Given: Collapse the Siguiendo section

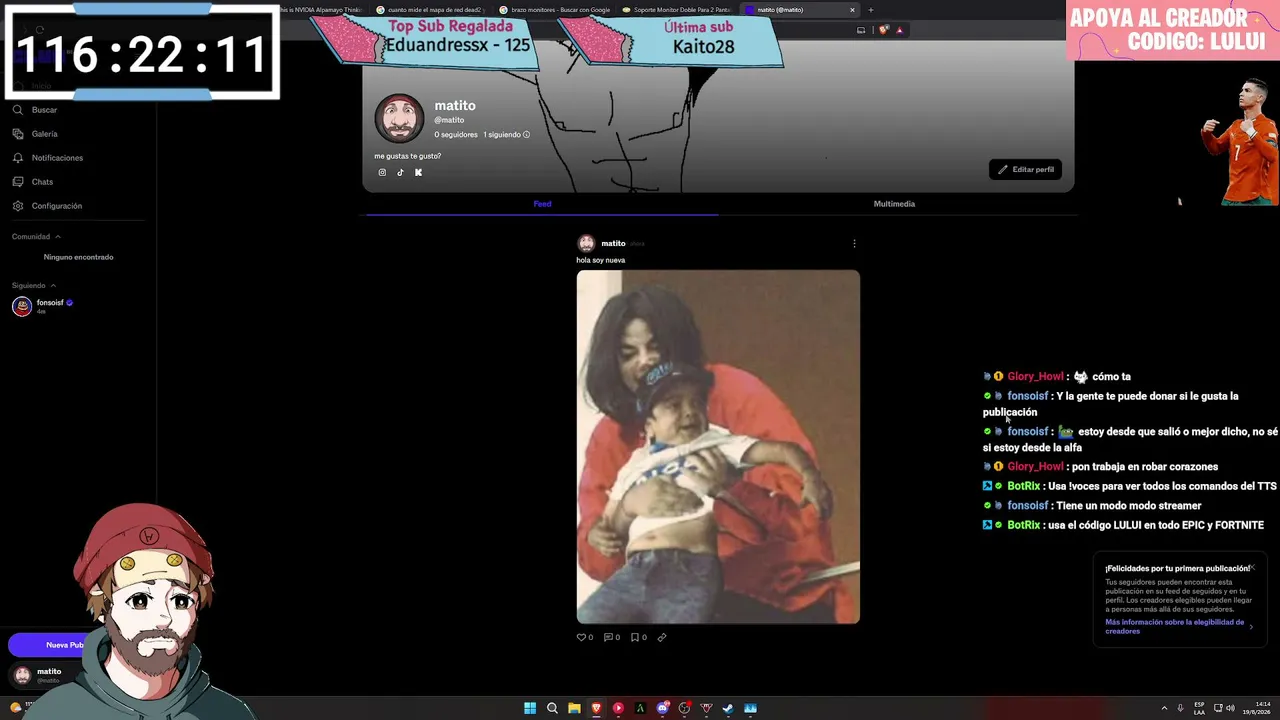Looking at the screenshot, I should point(33,285).
